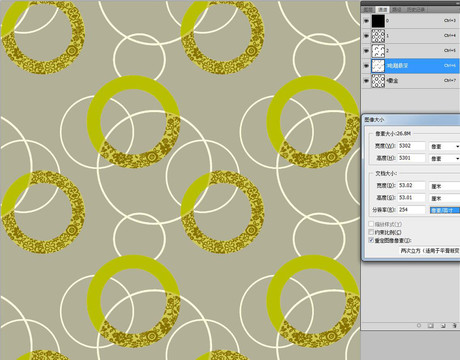Switch to the 路径 (Paths) tab
The image size is (460, 360).
397,10
